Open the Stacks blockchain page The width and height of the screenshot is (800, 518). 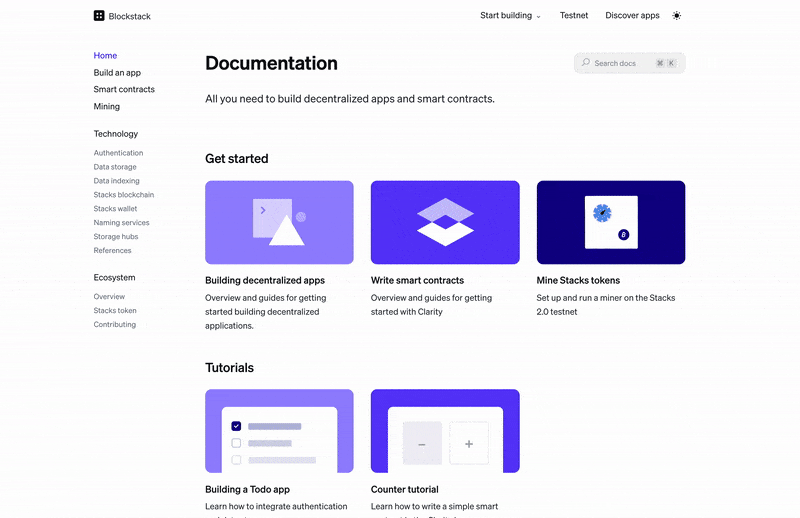point(123,194)
